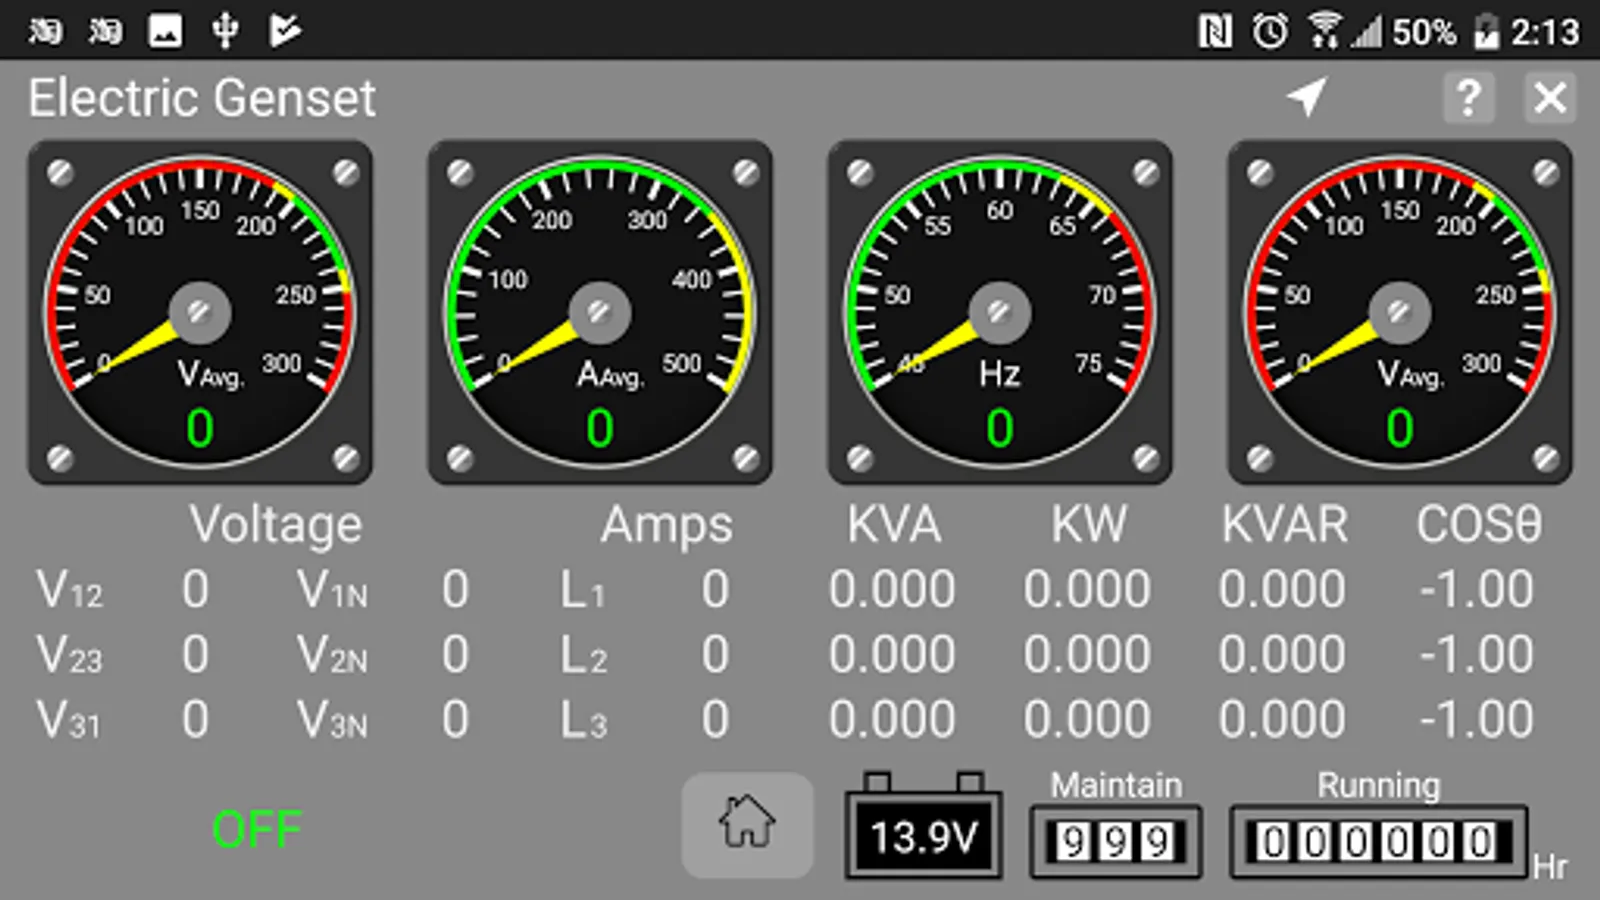Tap the V1N voltage label
Screen dimensions: 1600x900
[332, 590]
